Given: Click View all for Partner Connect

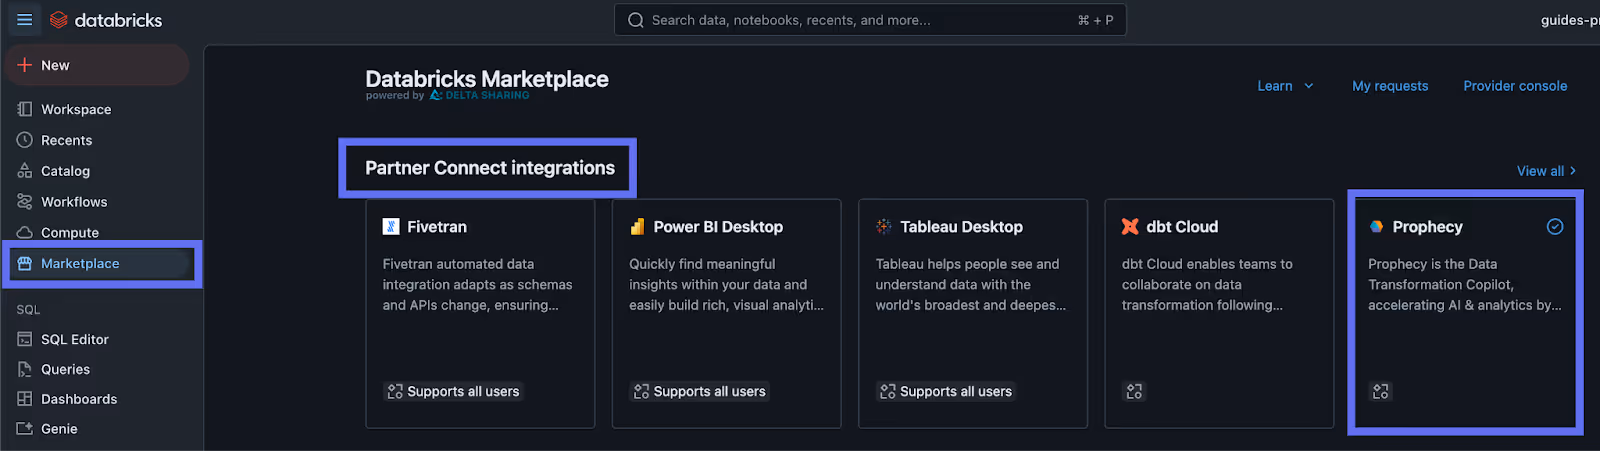Looking at the screenshot, I should coord(1546,171).
